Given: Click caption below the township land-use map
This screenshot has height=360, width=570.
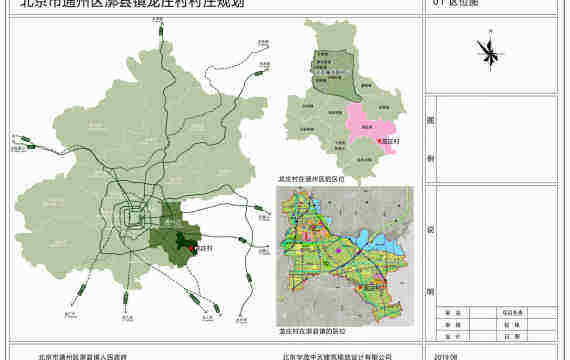Looking at the screenshot, I should (312, 331).
